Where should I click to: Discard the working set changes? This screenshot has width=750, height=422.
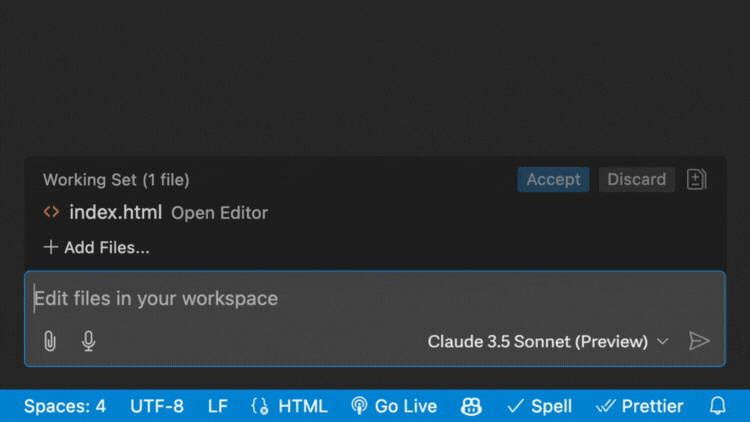pyautogui.click(x=637, y=179)
